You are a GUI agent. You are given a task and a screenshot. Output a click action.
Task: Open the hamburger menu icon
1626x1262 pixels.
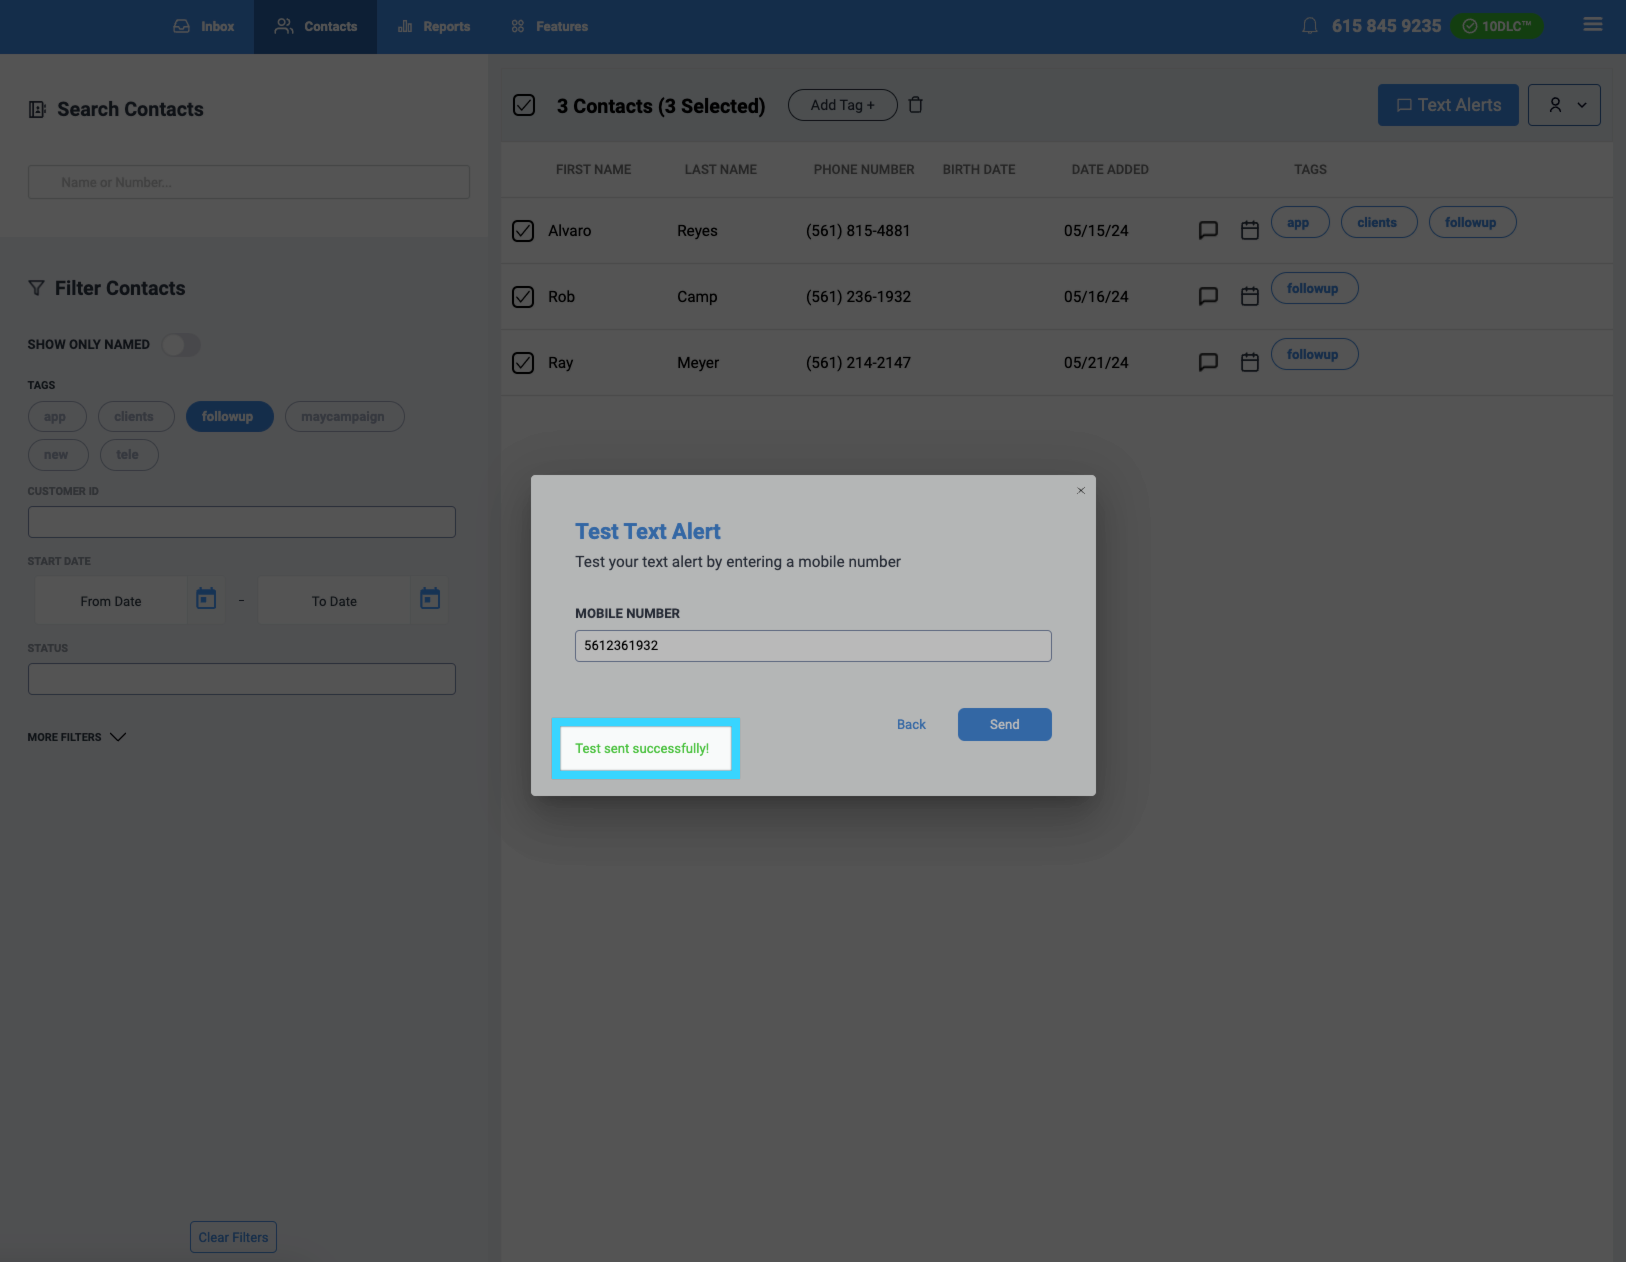click(1592, 25)
